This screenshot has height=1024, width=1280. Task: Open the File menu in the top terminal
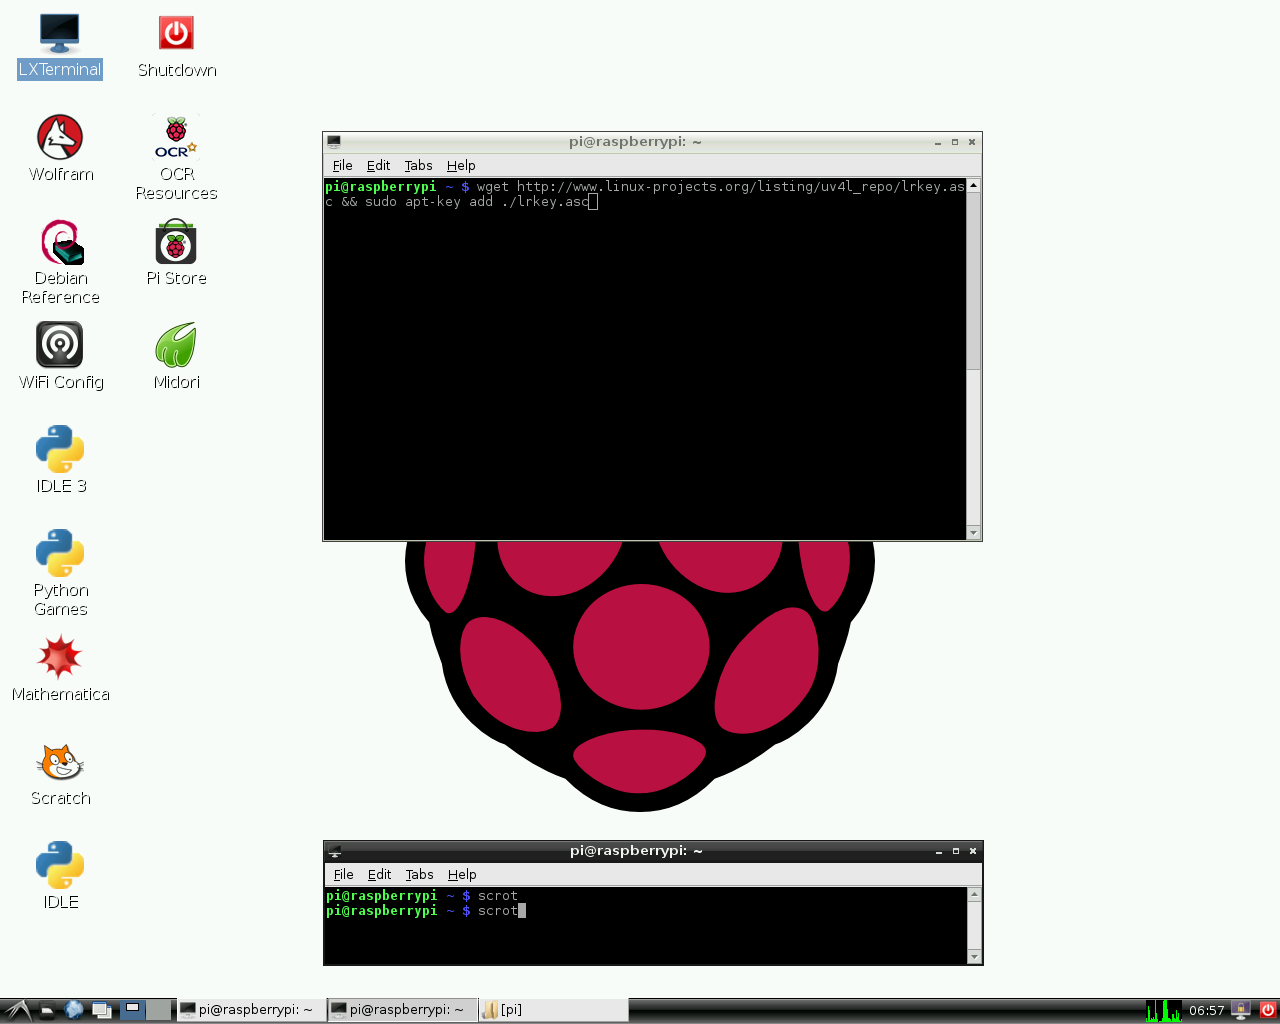click(342, 165)
